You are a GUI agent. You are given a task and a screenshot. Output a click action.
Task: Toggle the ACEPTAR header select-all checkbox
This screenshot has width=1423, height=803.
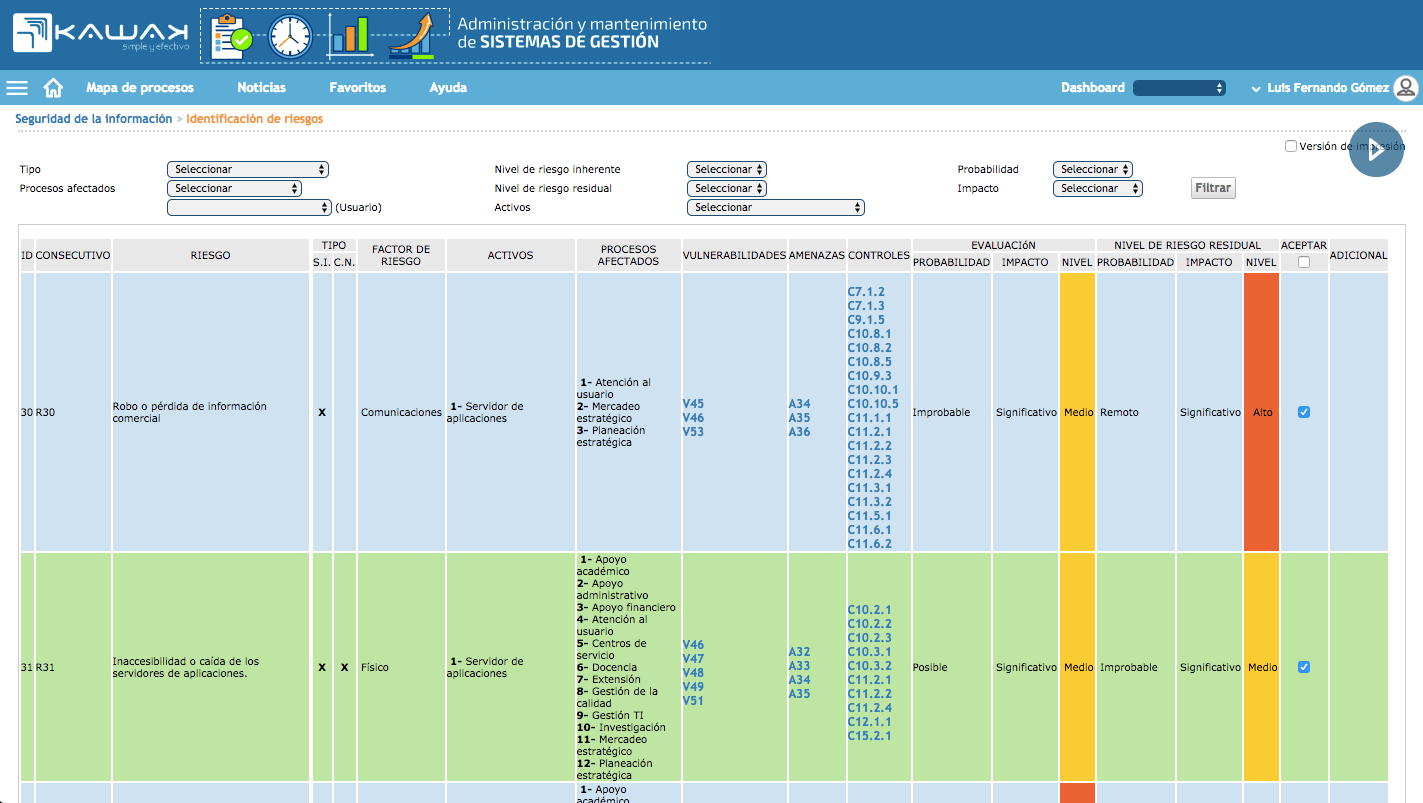click(1304, 262)
